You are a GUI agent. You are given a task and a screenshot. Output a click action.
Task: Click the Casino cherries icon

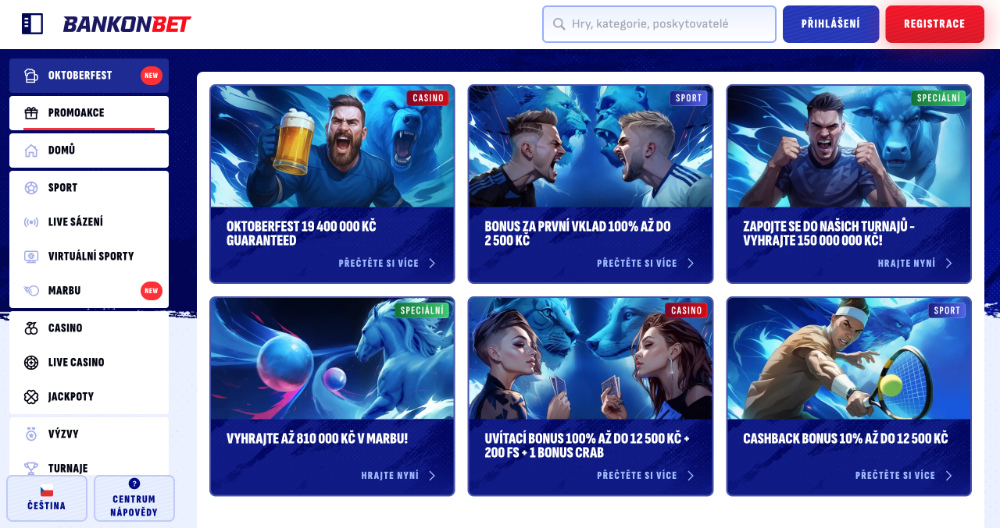click(x=31, y=328)
